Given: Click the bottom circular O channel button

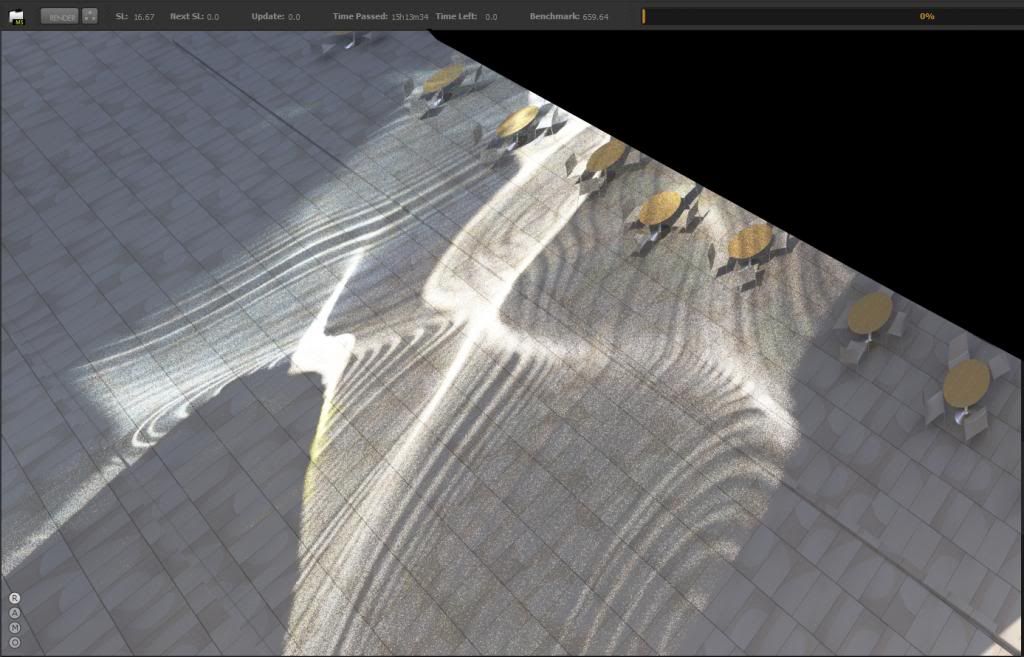Looking at the screenshot, I should click(15, 642).
